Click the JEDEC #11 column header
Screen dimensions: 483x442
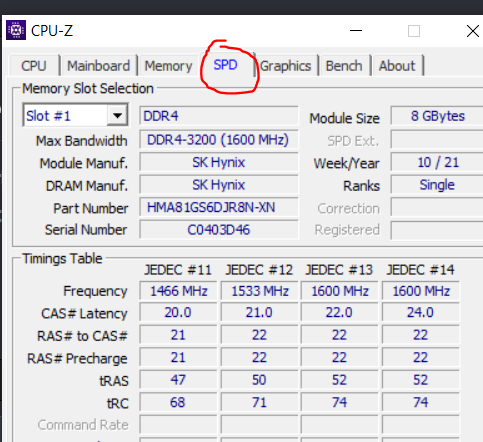(178, 270)
